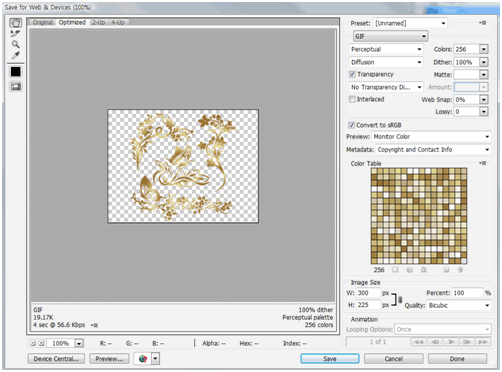This screenshot has width=502, height=372.
Task: Open Device Central button
Action: tap(56, 359)
